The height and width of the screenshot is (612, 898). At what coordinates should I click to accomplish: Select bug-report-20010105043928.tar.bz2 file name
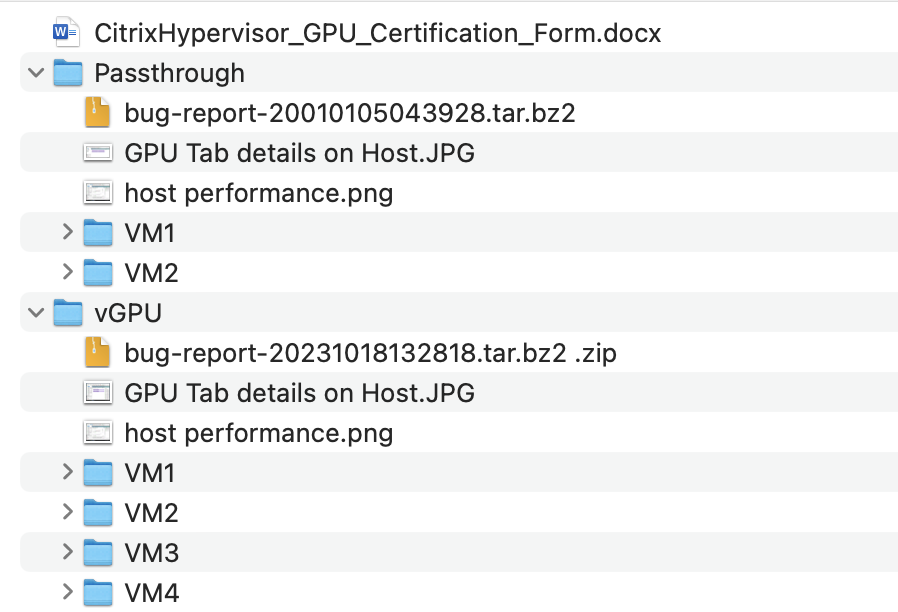[x=349, y=113]
